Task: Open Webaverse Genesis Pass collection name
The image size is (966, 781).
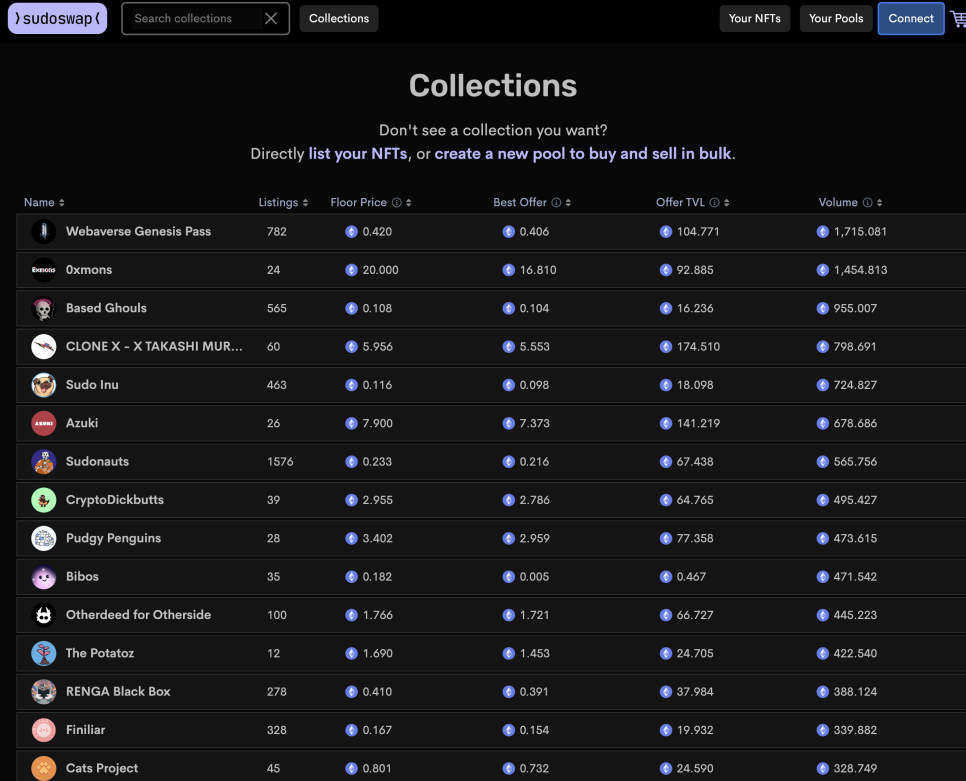Action: pyautogui.click(x=139, y=232)
